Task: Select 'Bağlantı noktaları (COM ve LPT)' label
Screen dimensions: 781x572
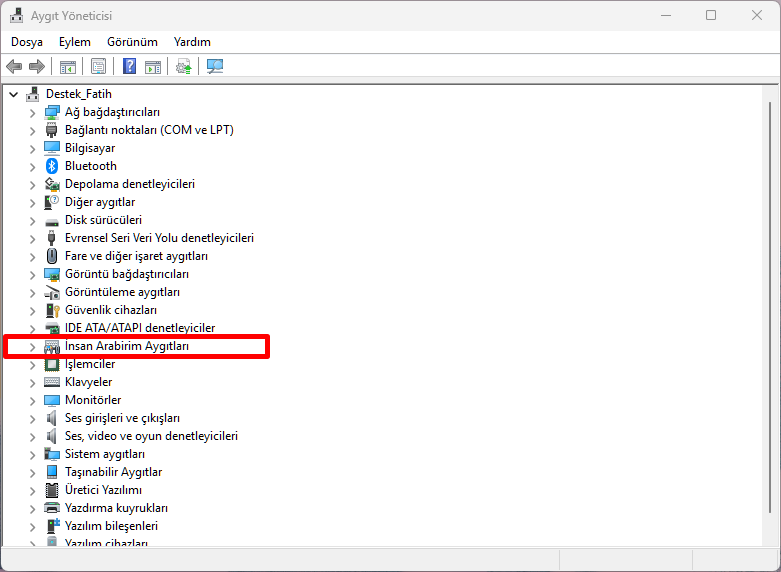Action: 149,130
